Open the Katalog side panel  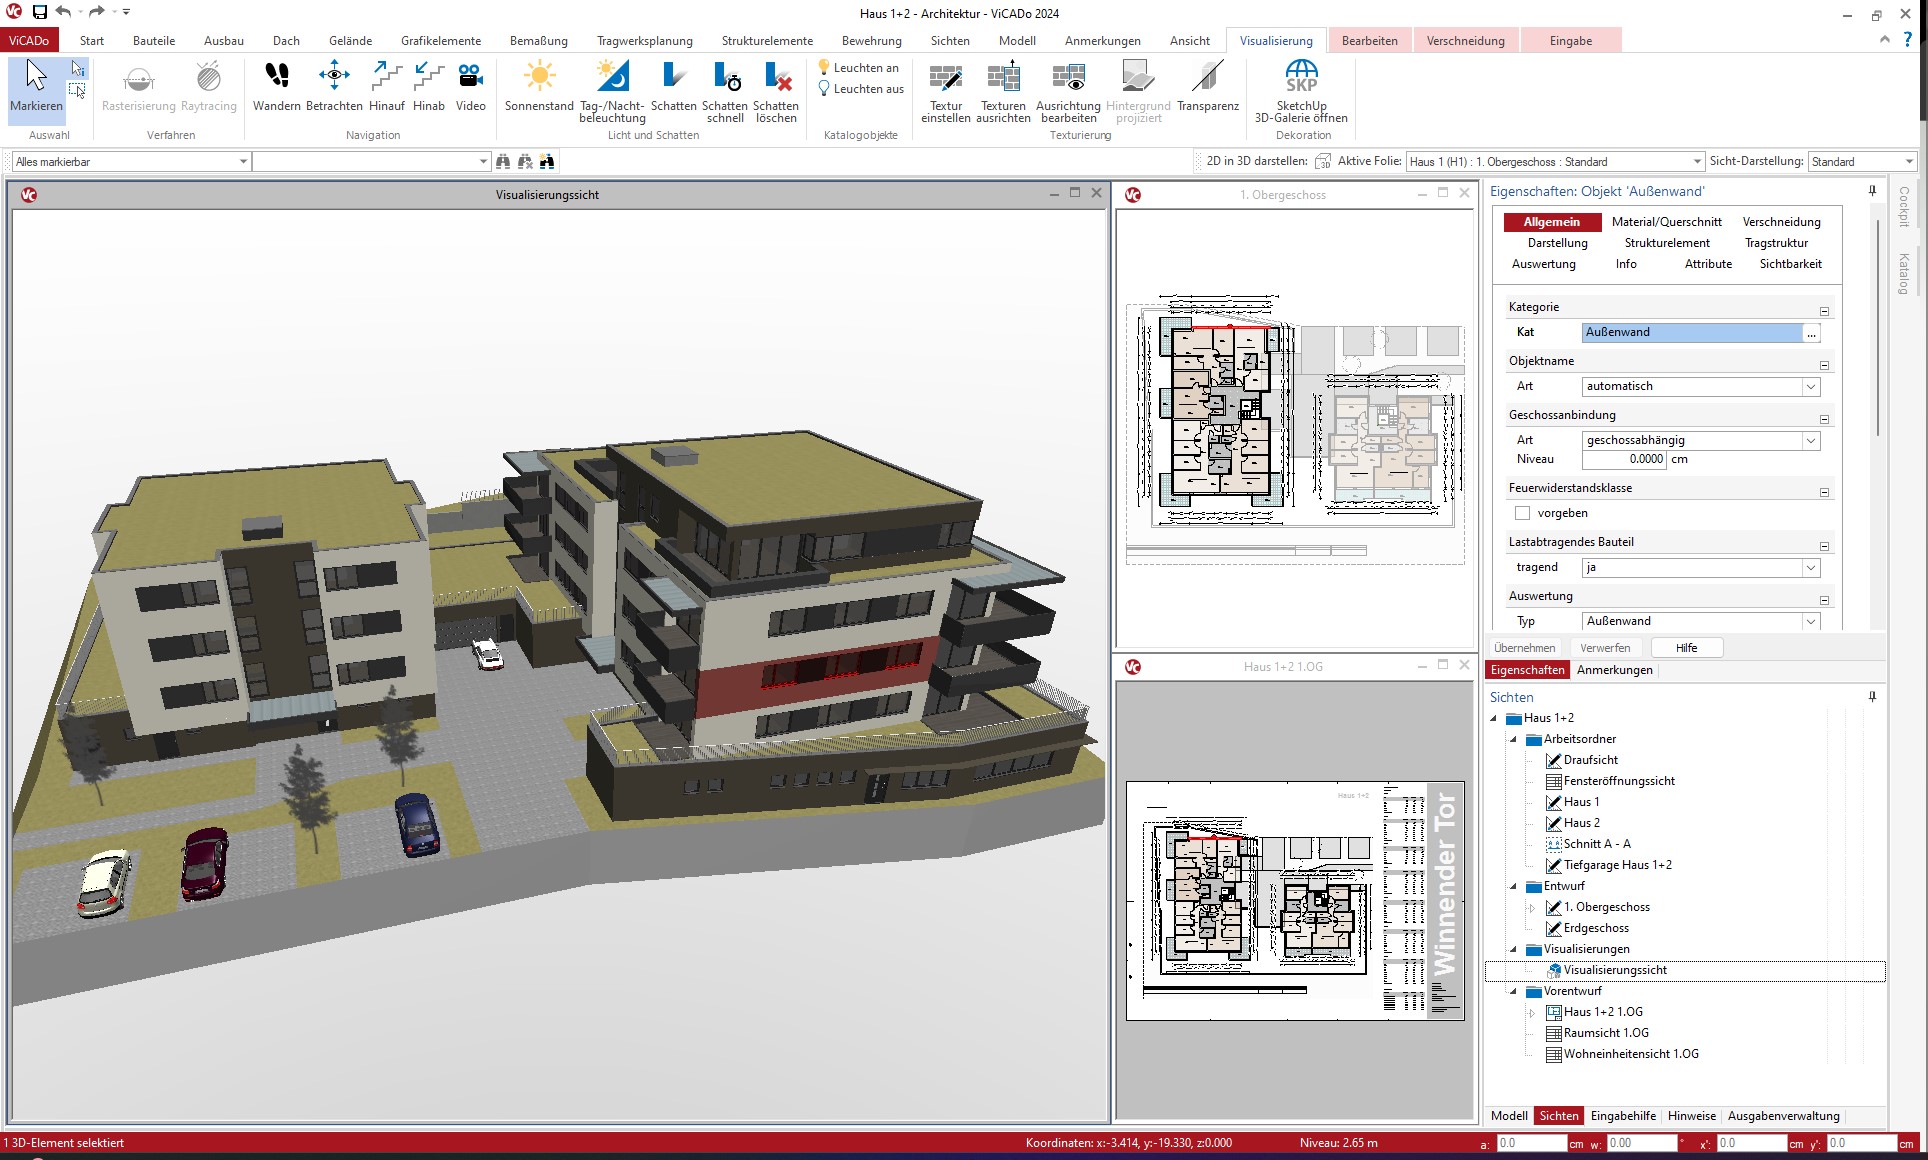point(1904,274)
